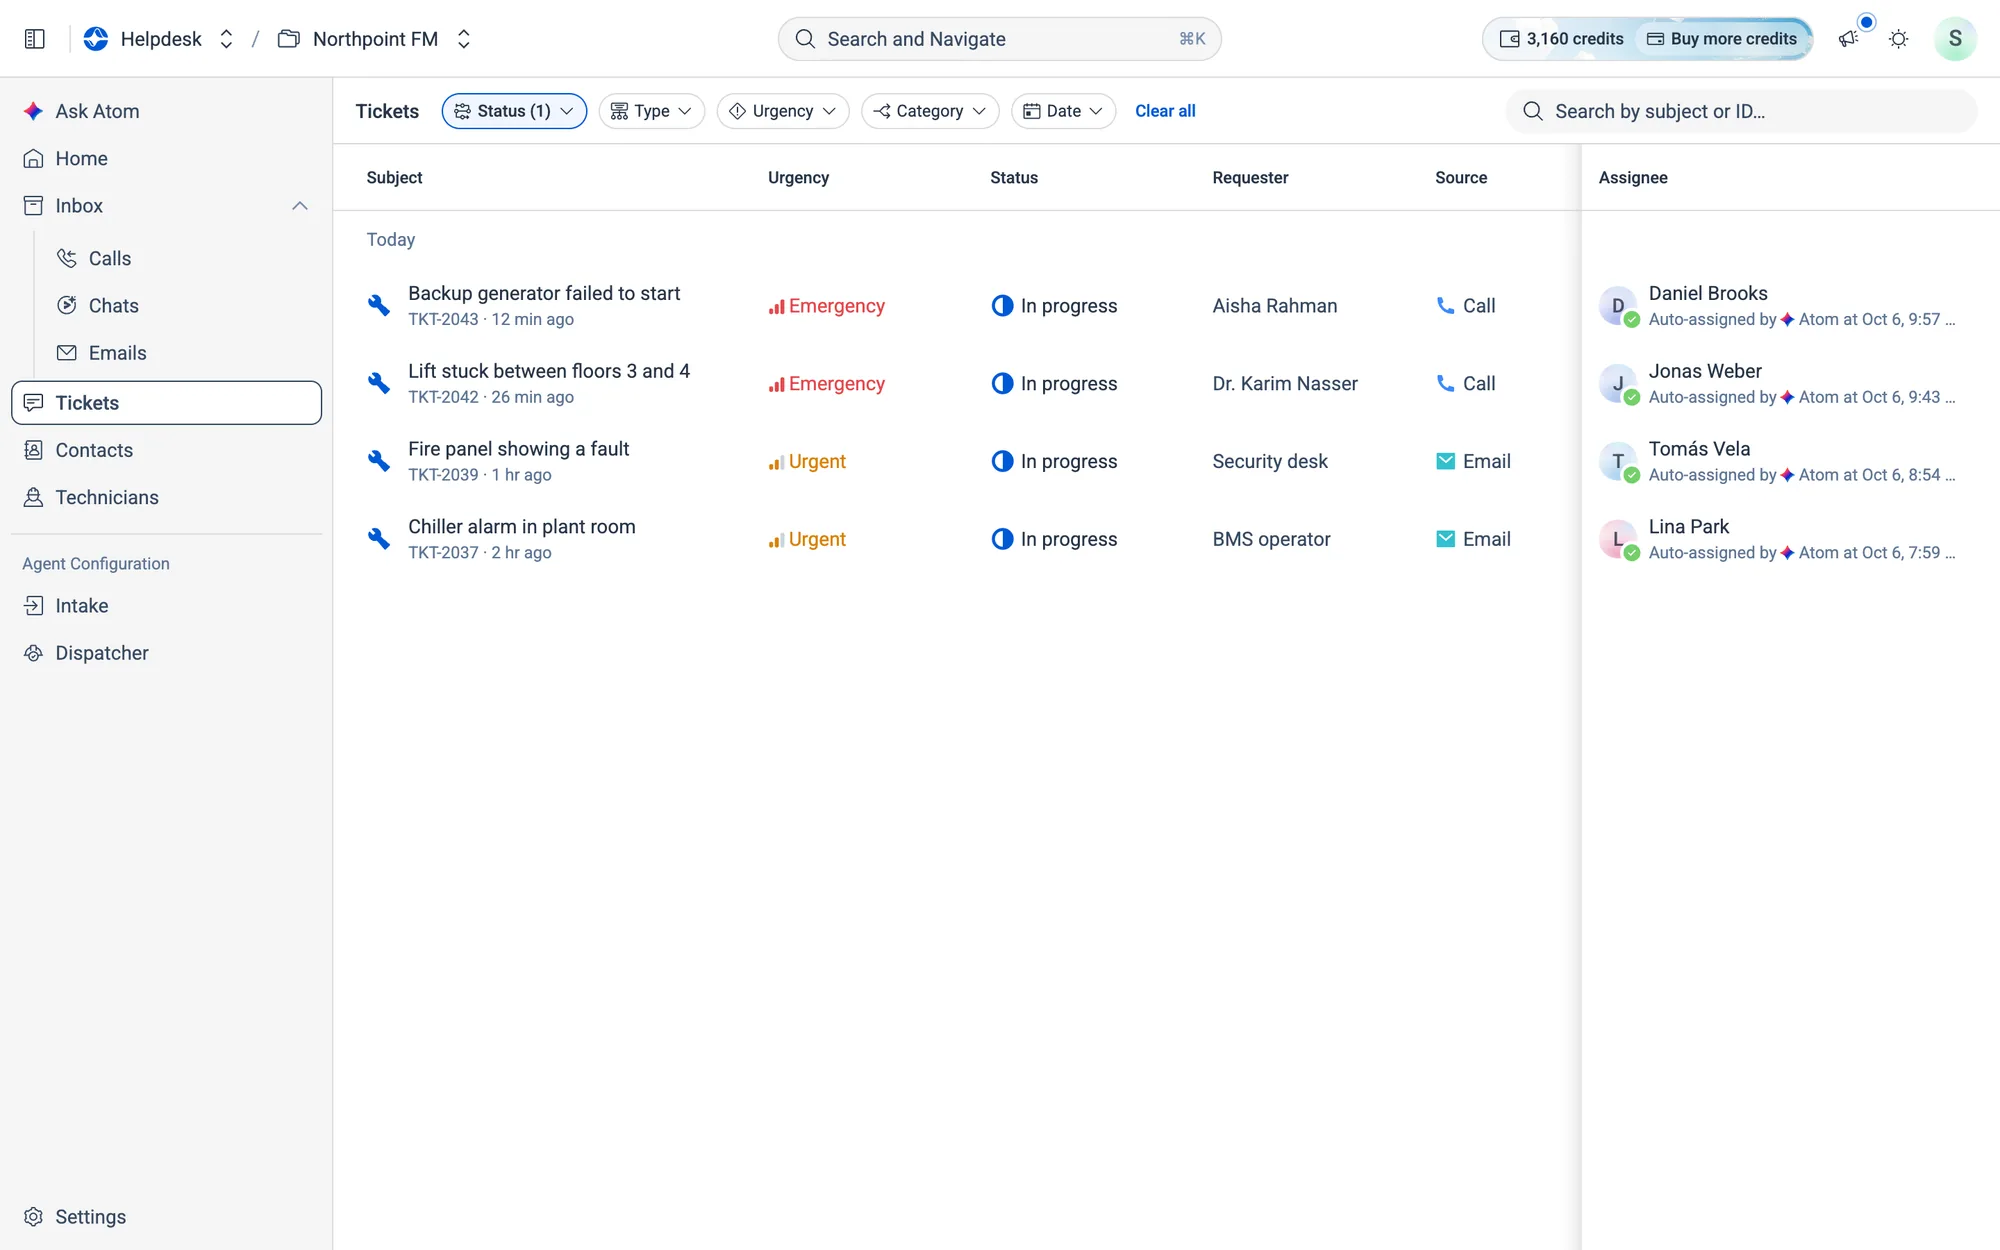Screen dimensions: 2000x1250
Task: Click the 3,160 credits indicator
Action: (1560, 39)
